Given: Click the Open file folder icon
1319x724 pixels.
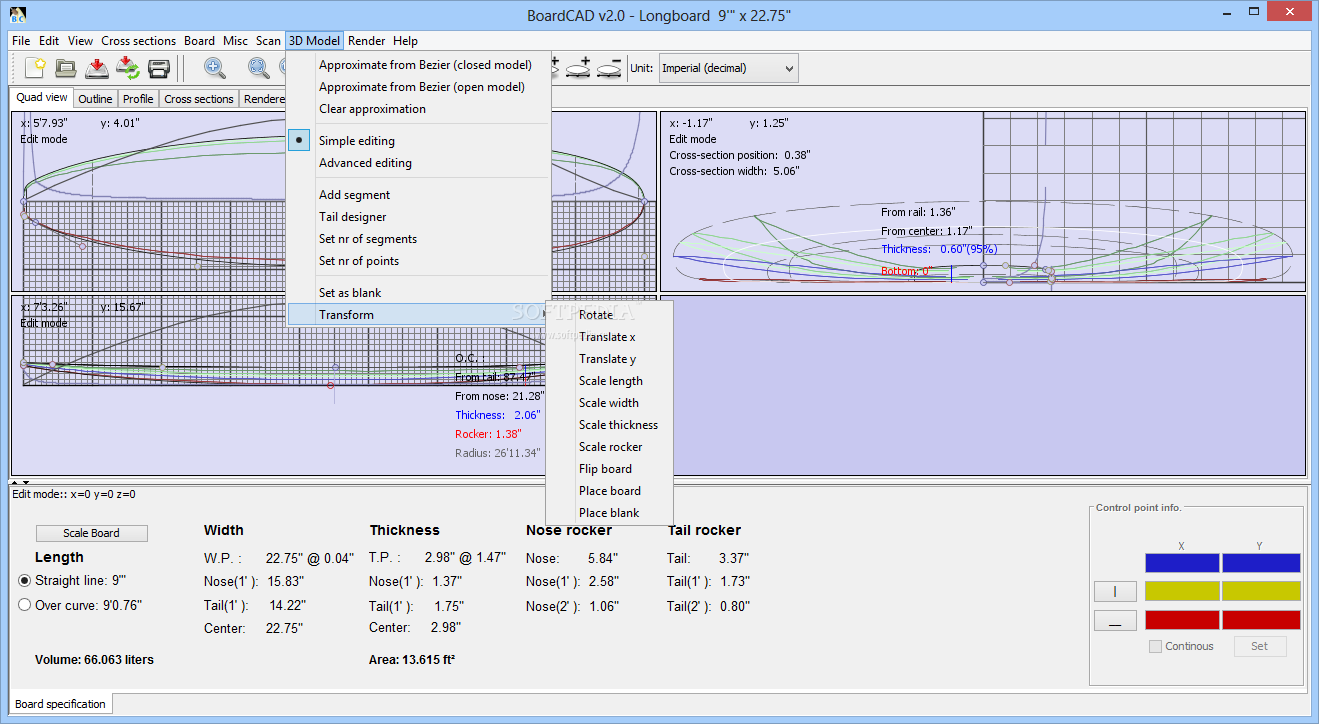Looking at the screenshot, I should point(66,68).
